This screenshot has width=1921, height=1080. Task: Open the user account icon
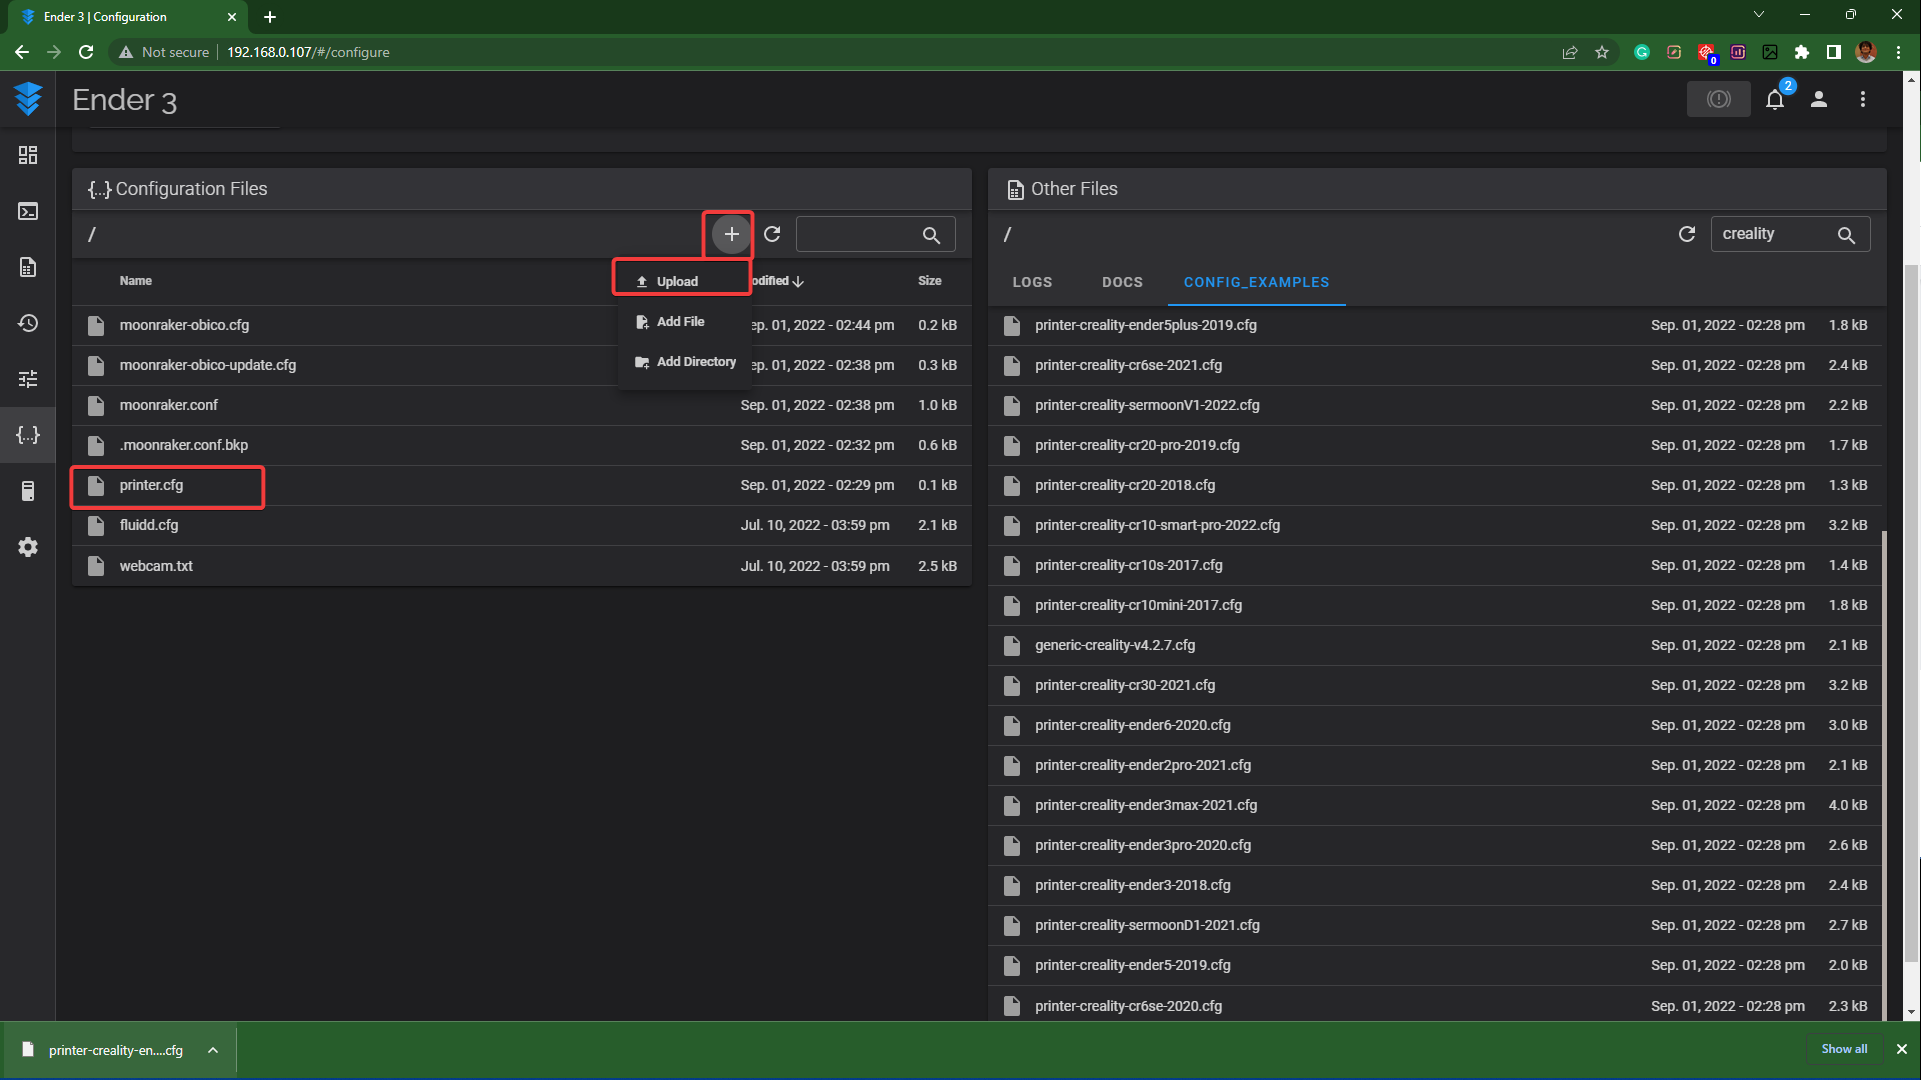click(x=1819, y=99)
